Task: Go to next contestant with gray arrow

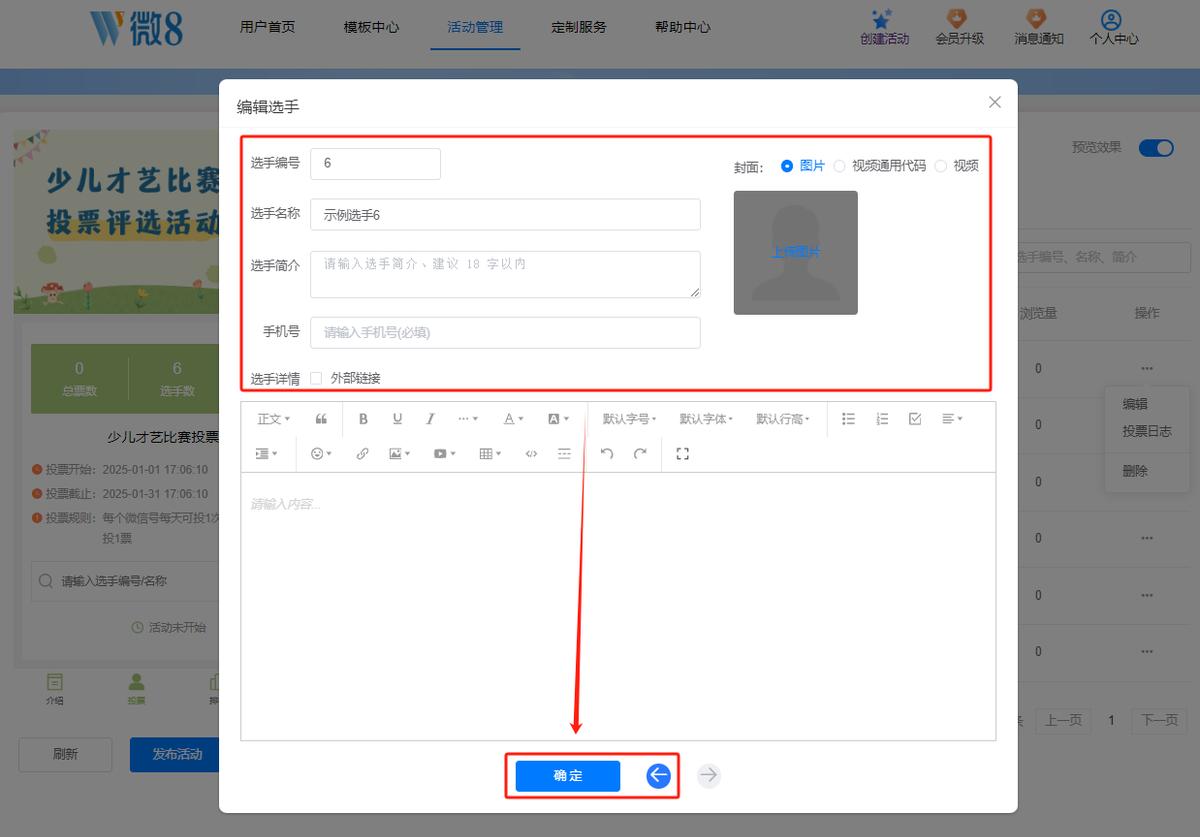Action: coord(709,775)
